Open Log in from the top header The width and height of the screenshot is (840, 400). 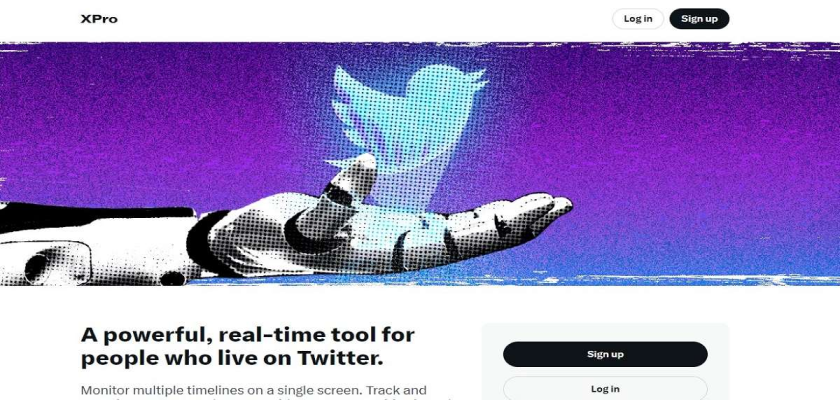(638, 19)
